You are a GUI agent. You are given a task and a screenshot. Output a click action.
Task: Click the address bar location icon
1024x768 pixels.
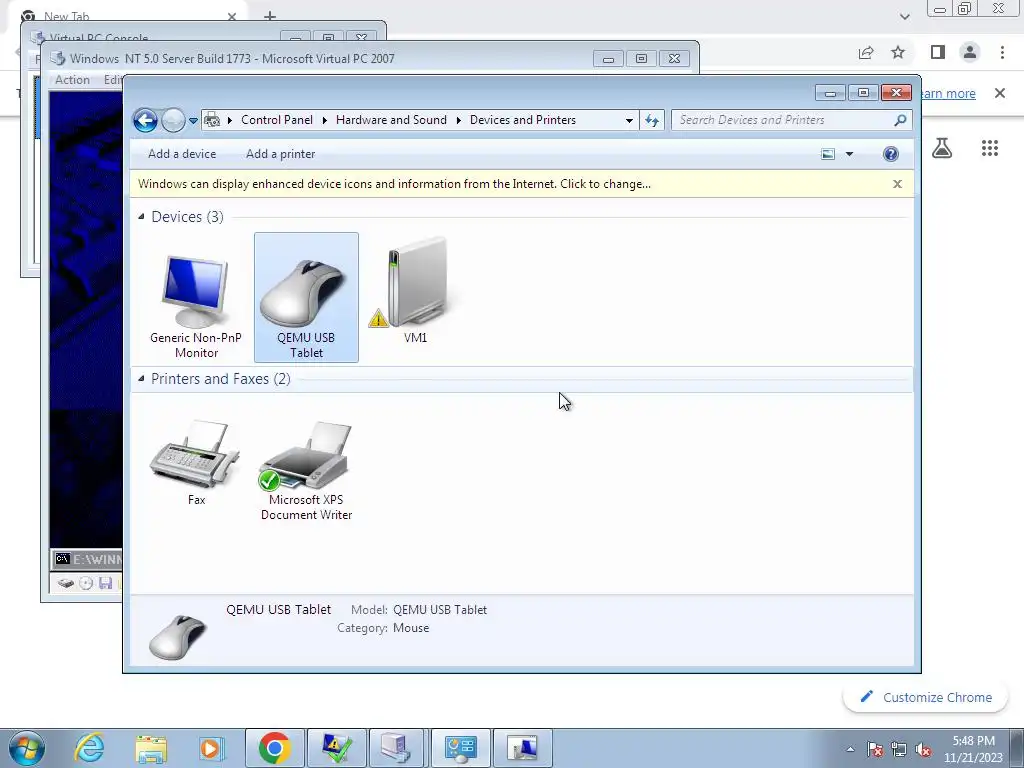coord(212,120)
